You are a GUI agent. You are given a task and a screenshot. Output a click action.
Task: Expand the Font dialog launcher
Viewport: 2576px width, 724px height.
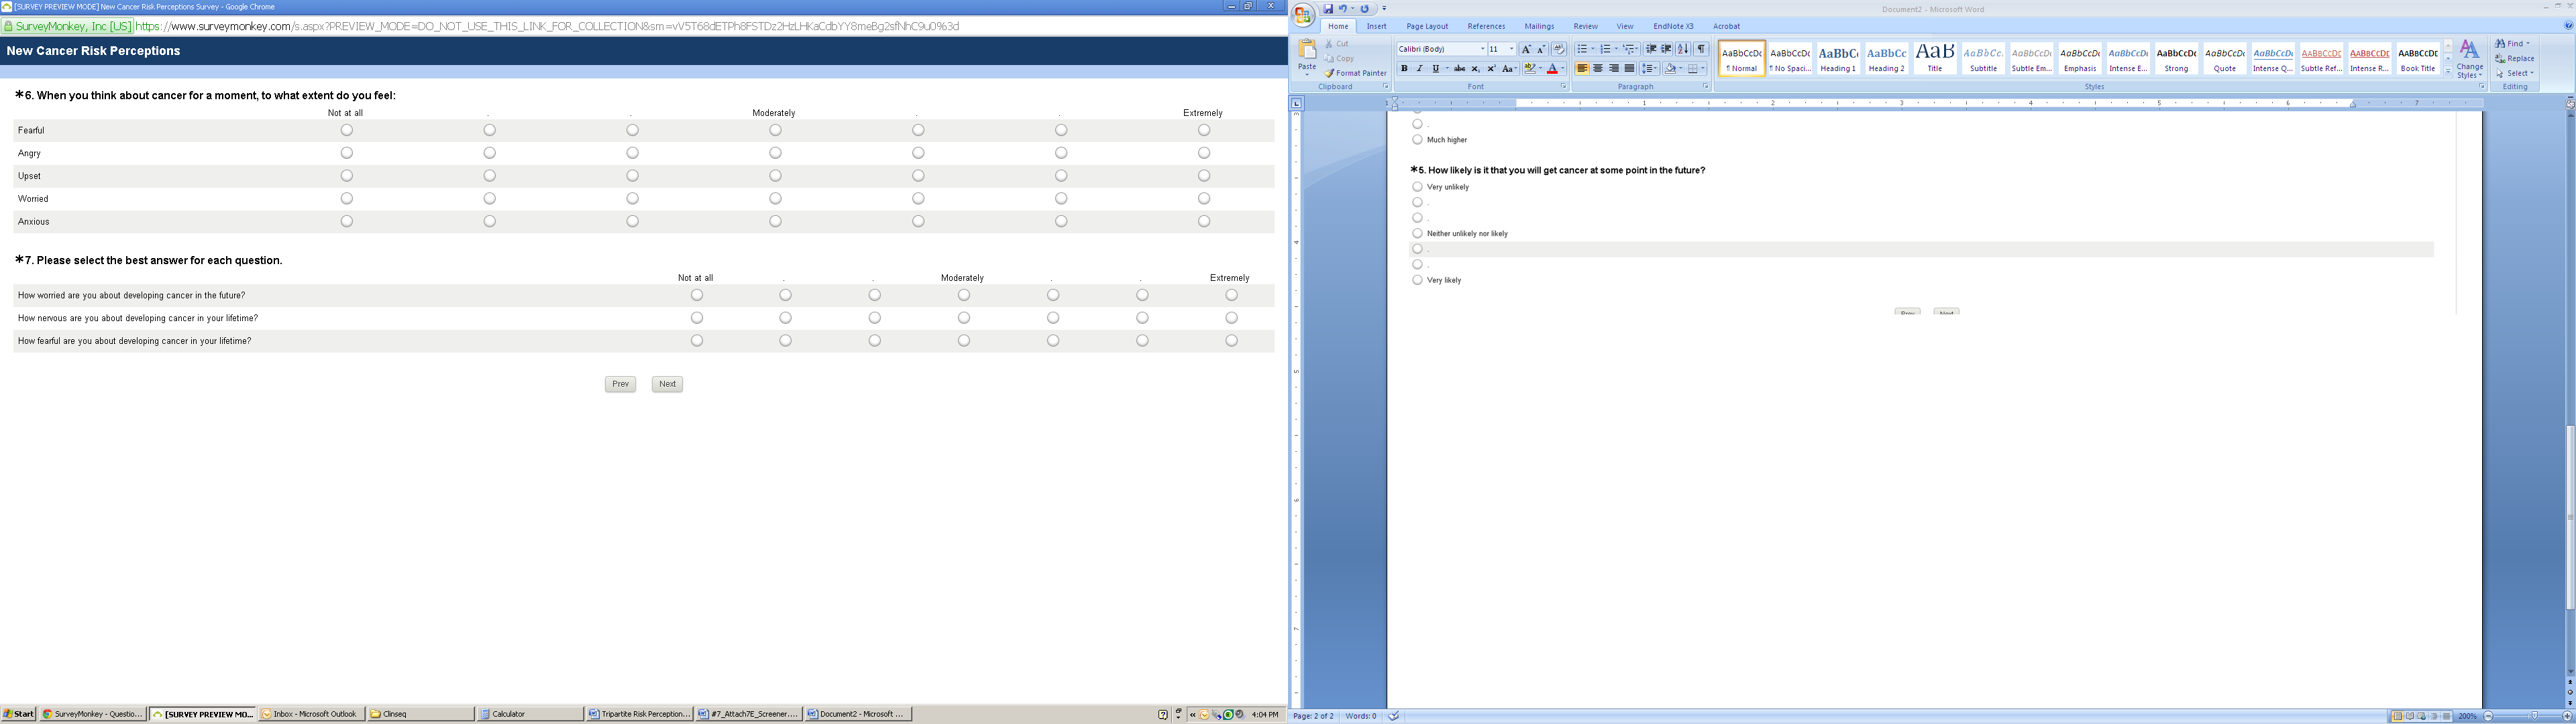(x=1564, y=87)
